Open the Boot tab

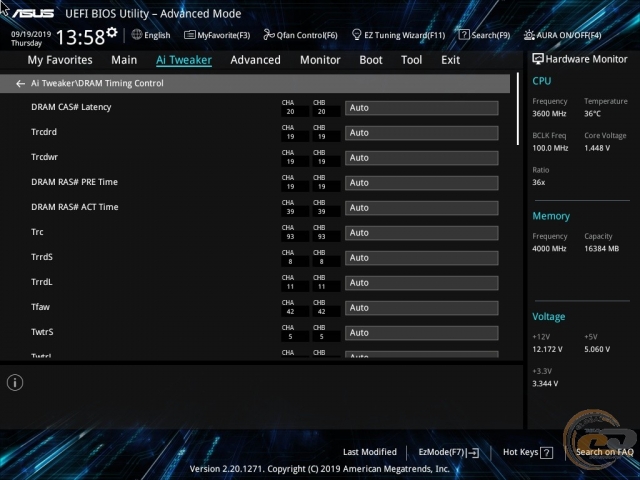point(371,60)
